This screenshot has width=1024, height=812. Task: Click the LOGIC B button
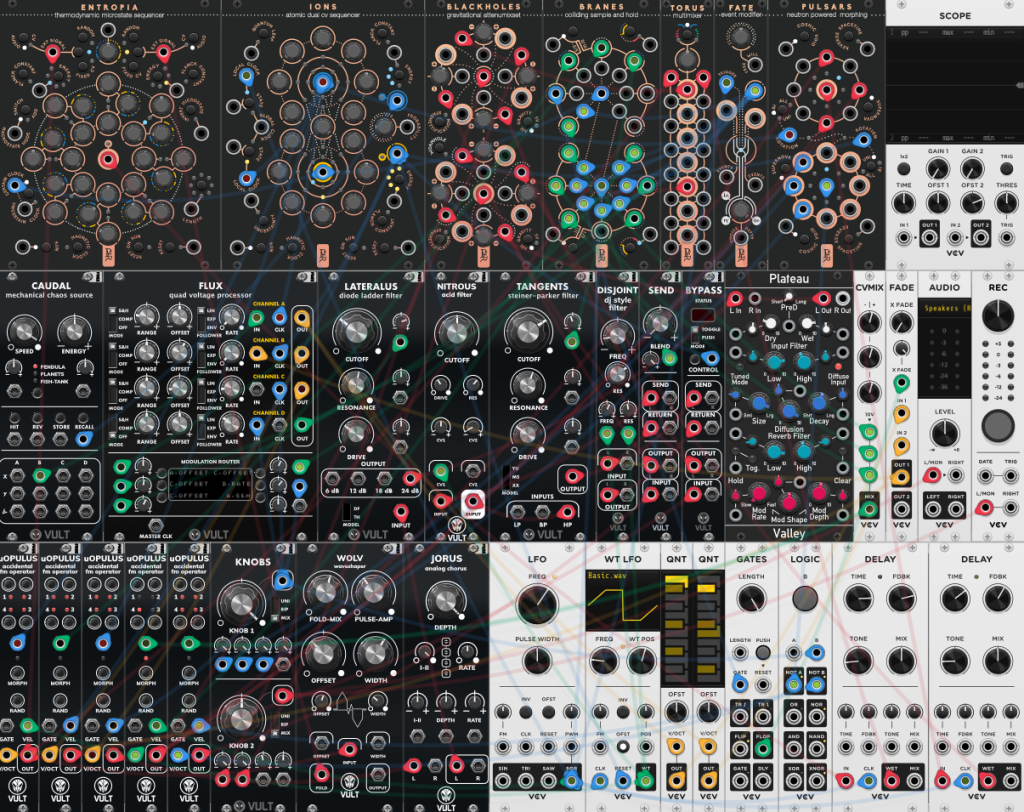[805, 598]
